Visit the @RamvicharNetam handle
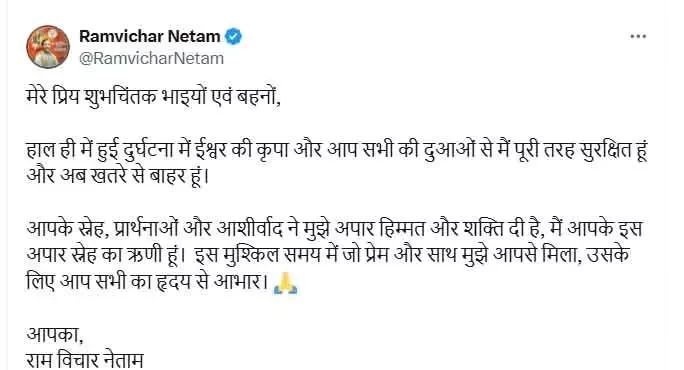This screenshot has height=370, width=684. pos(151,58)
